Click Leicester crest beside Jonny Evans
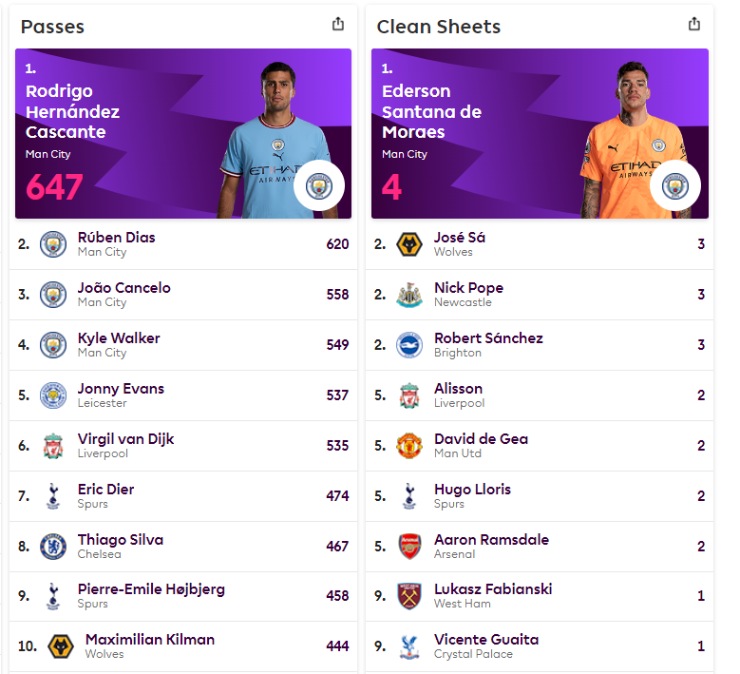 click(53, 395)
